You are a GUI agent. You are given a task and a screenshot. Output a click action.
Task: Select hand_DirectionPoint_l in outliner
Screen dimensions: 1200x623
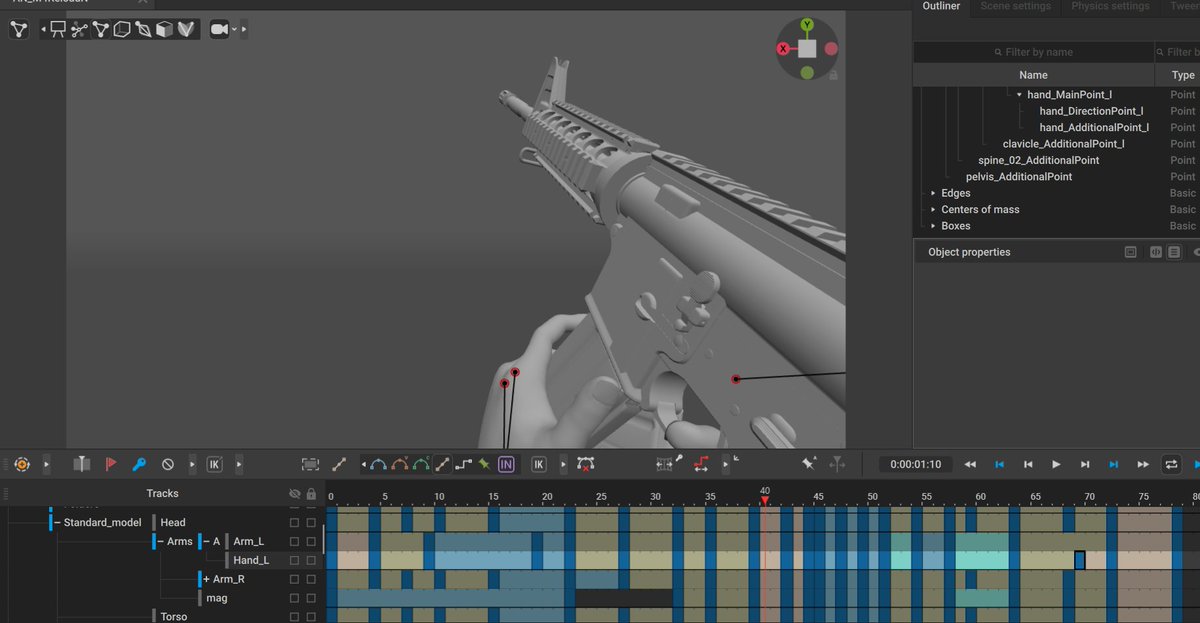tap(1091, 111)
